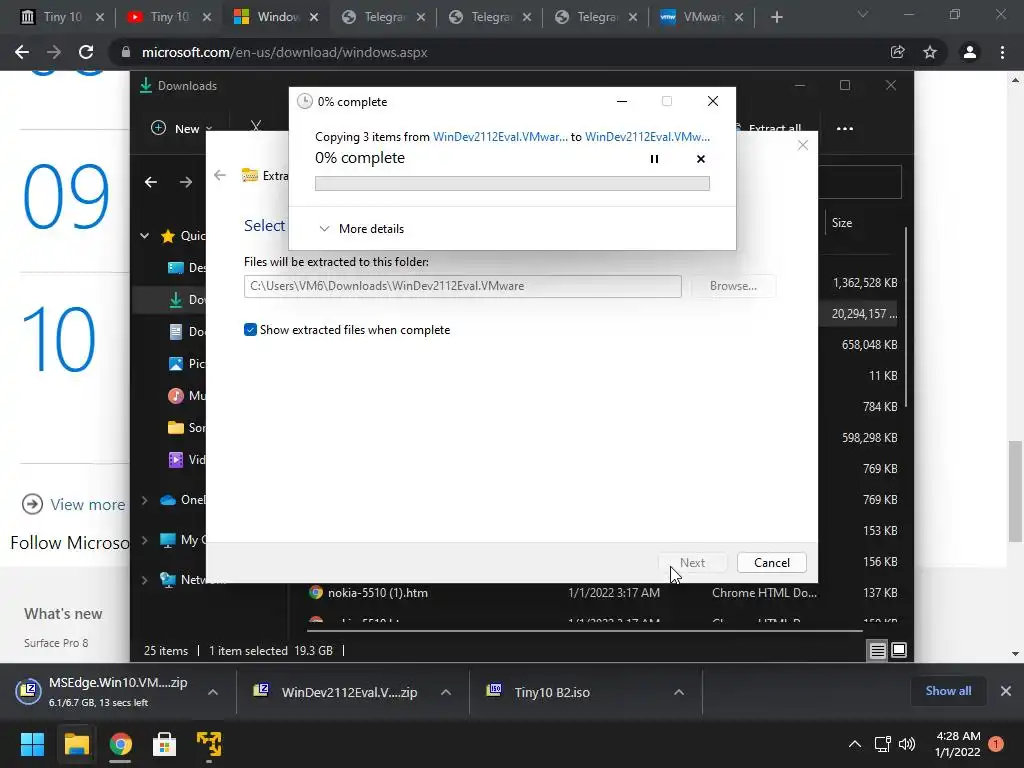Switch to the VMware browser tab
The width and height of the screenshot is (1024, 768).
coord(703,17)
